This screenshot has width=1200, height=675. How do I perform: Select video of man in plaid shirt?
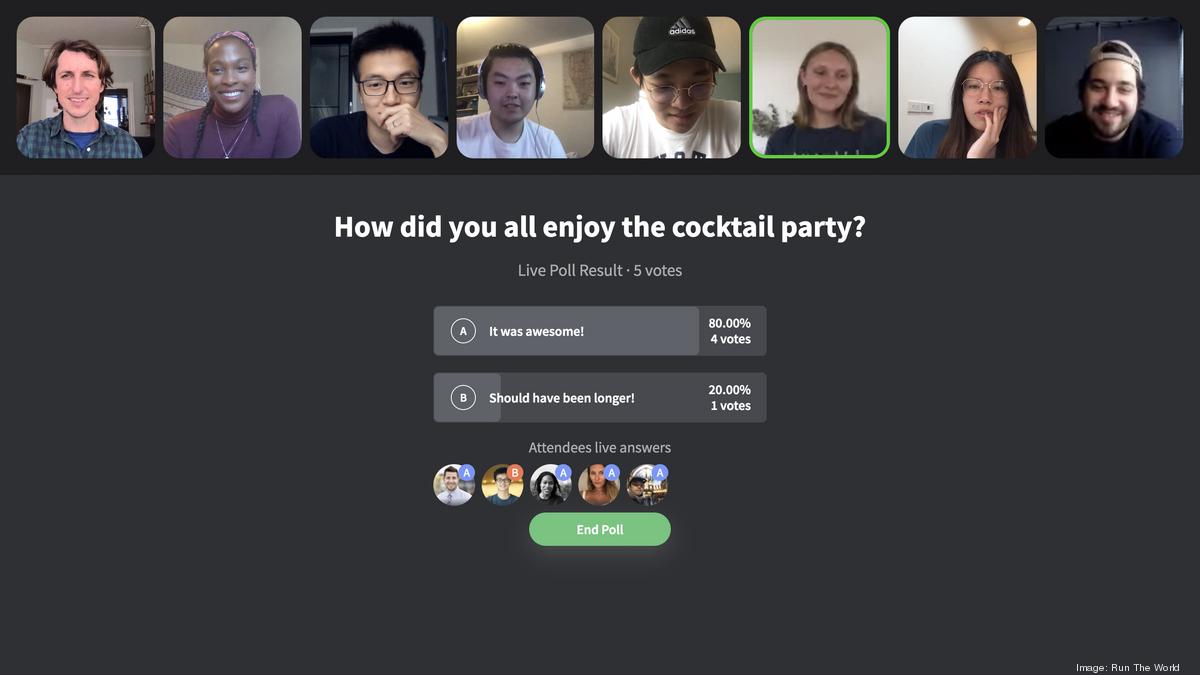(85, 87)
